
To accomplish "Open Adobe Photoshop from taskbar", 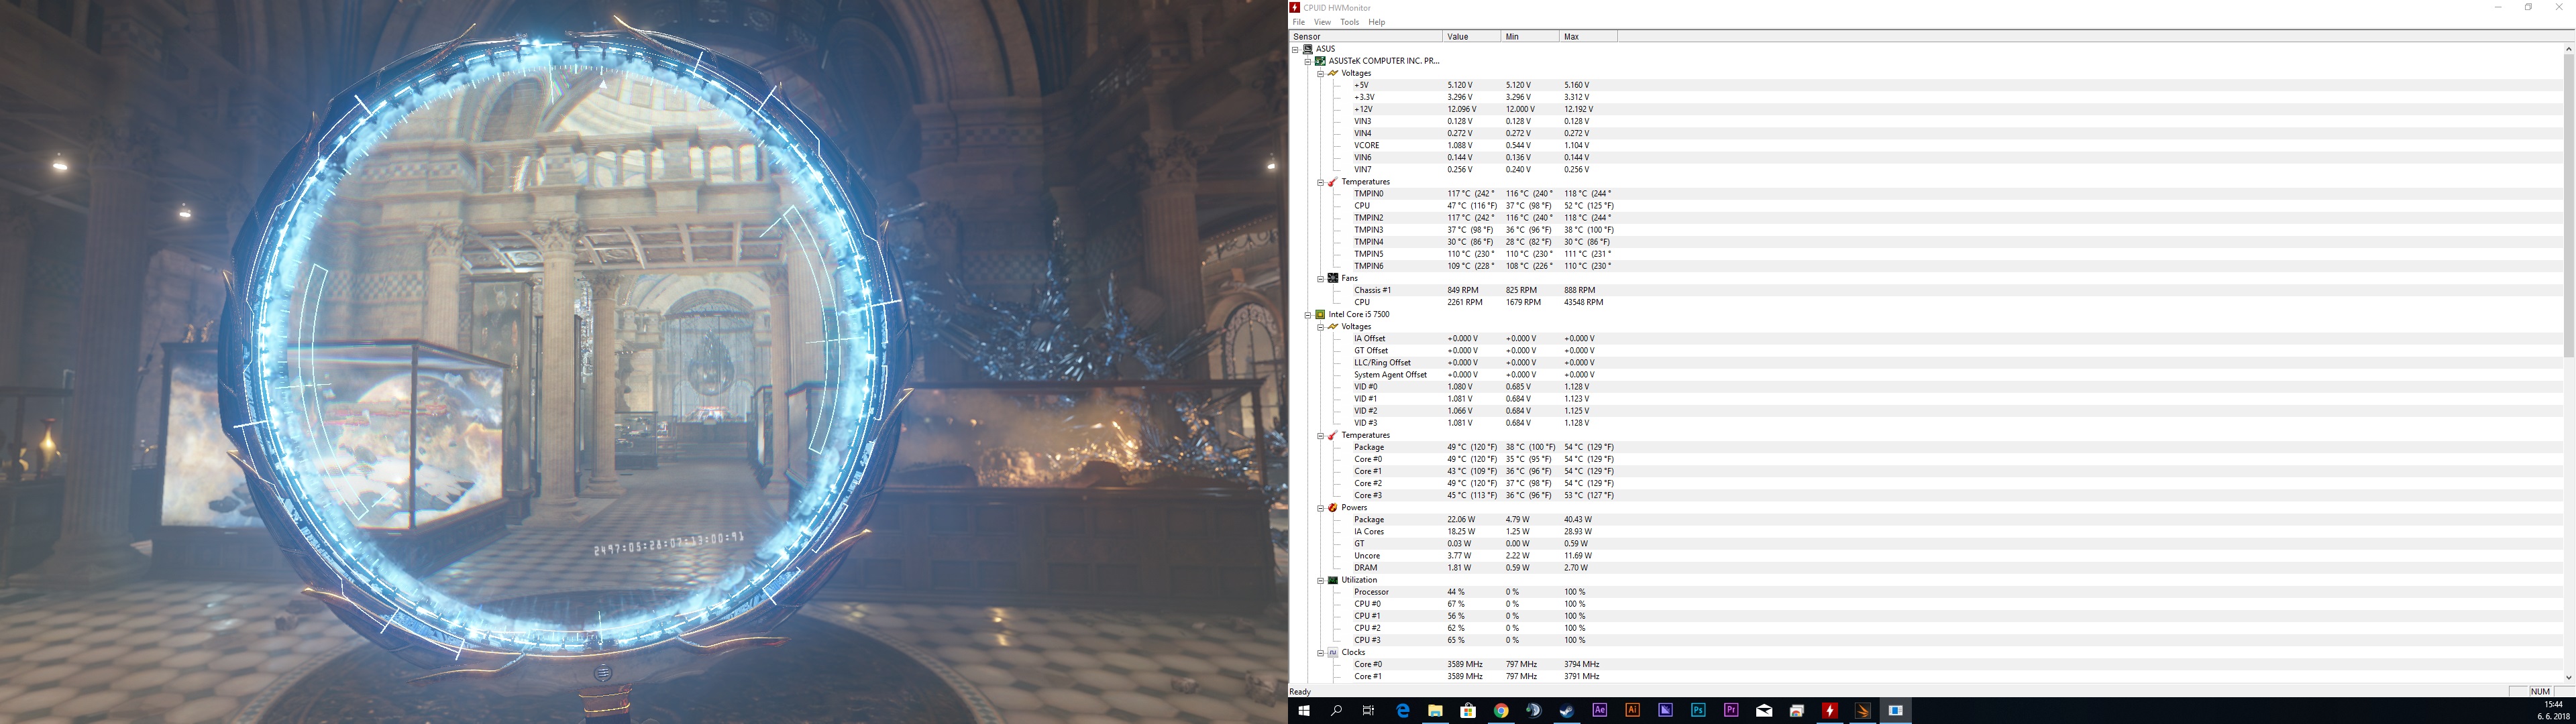I will point(1698,710).
